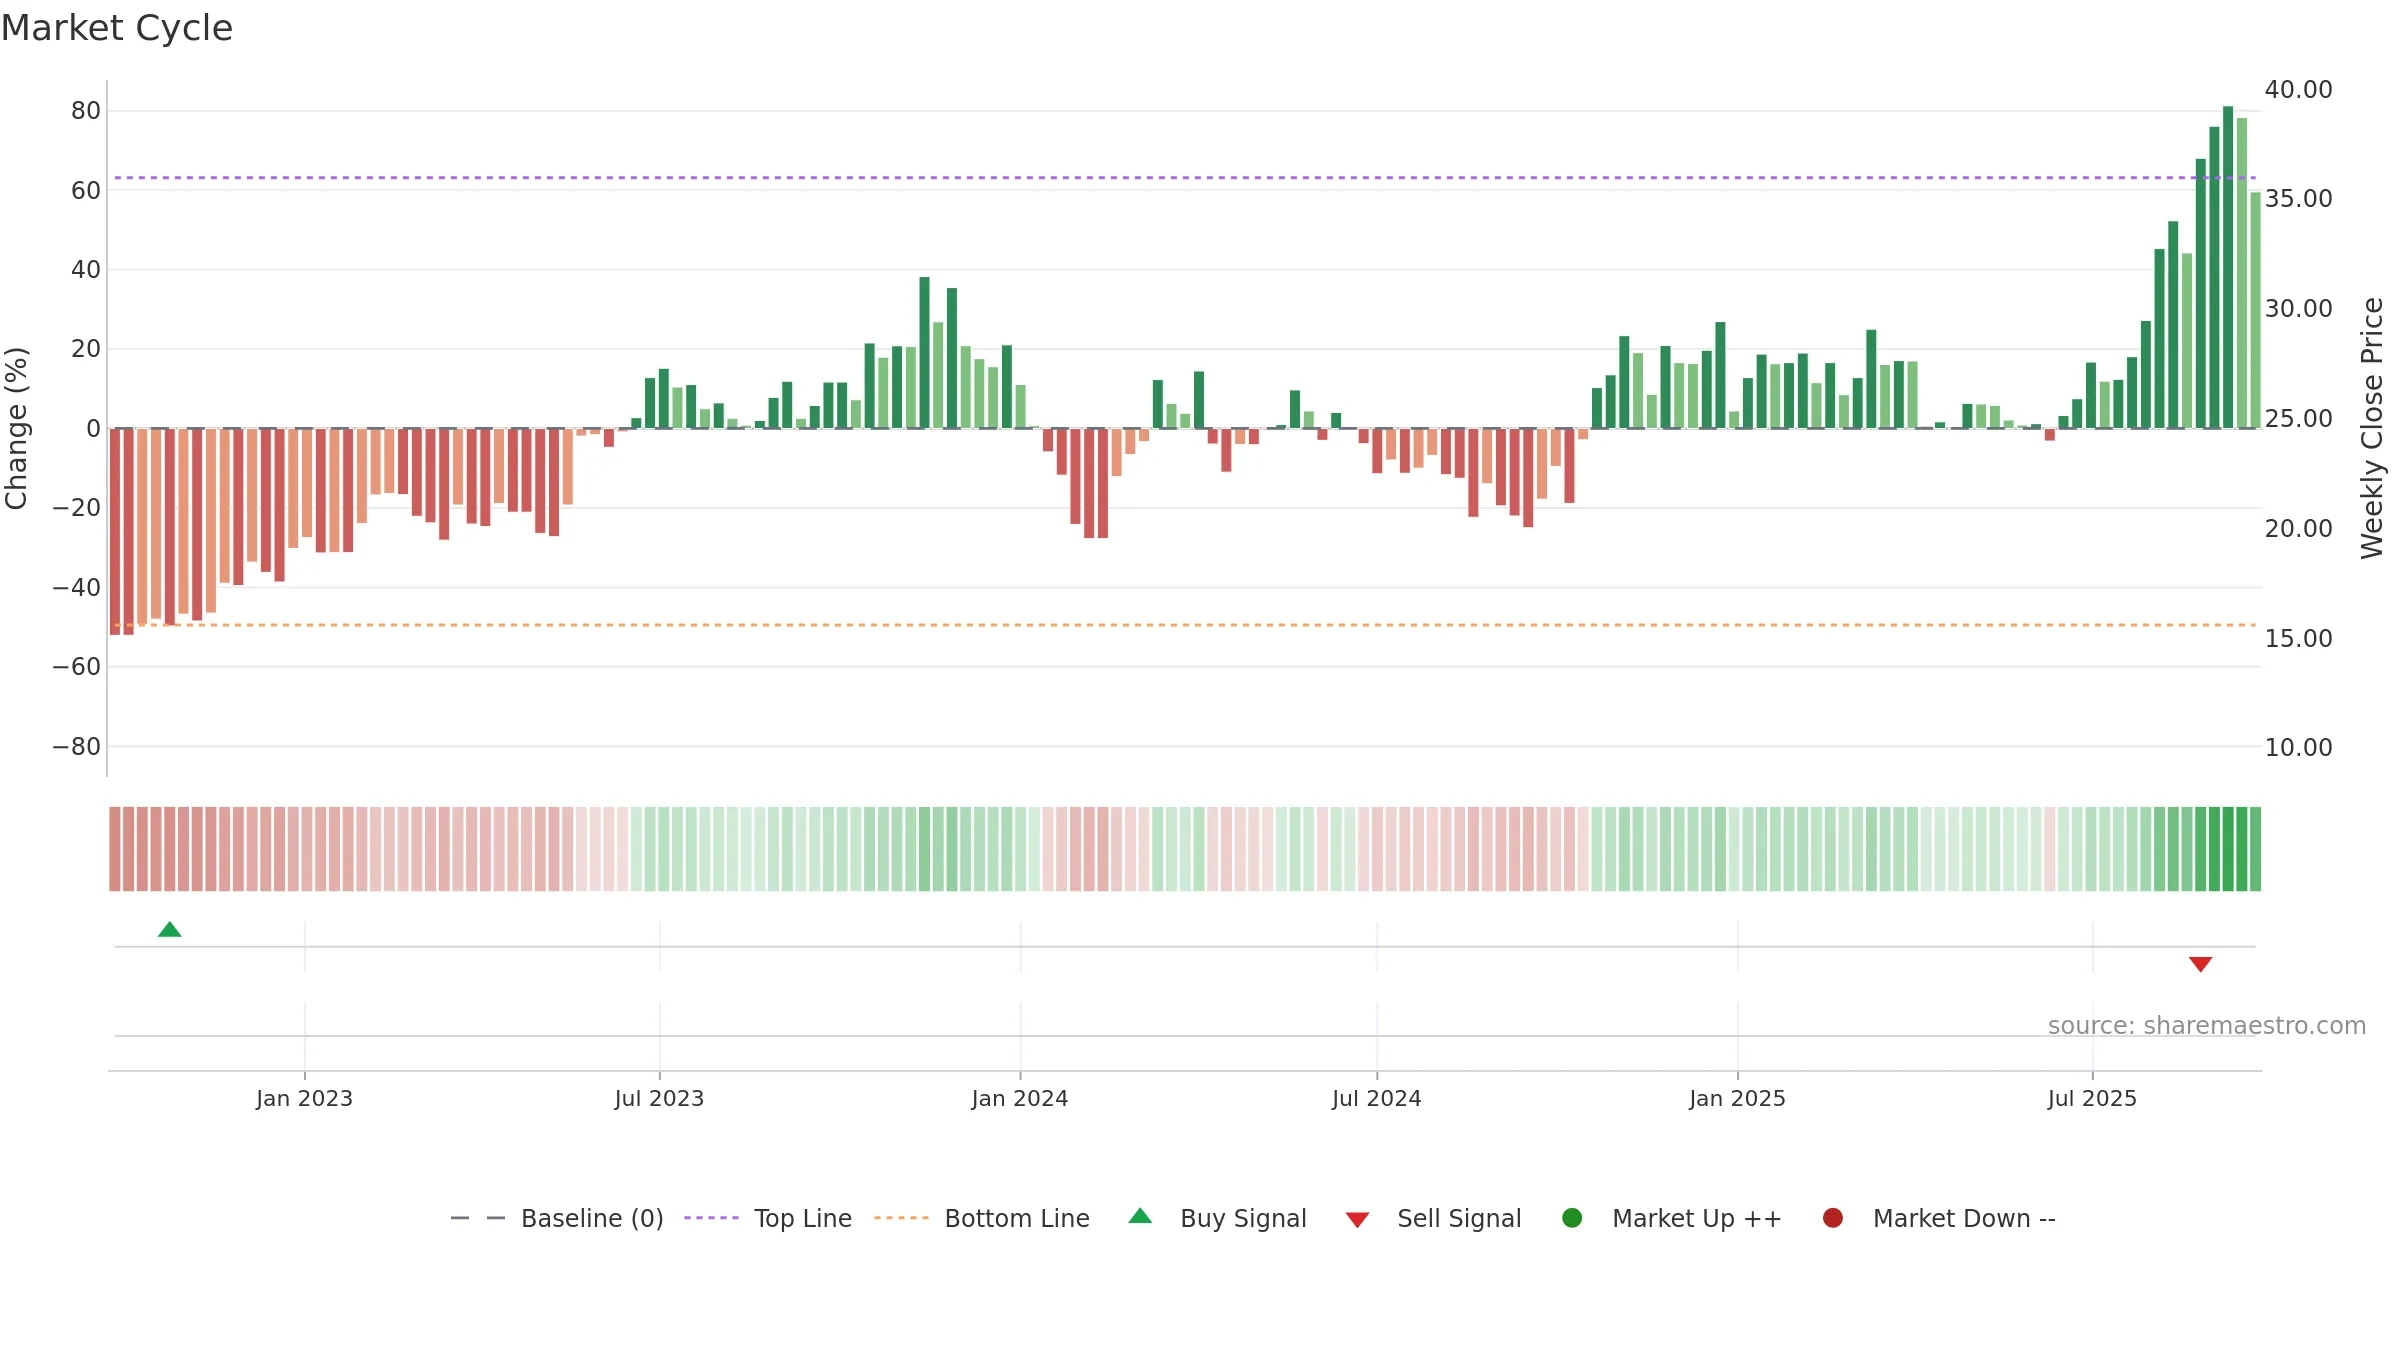2400x1350 pixels.
Task: Click the red triangle icon in legend
Action: pyautogui.click(x=1357, y=1220)
